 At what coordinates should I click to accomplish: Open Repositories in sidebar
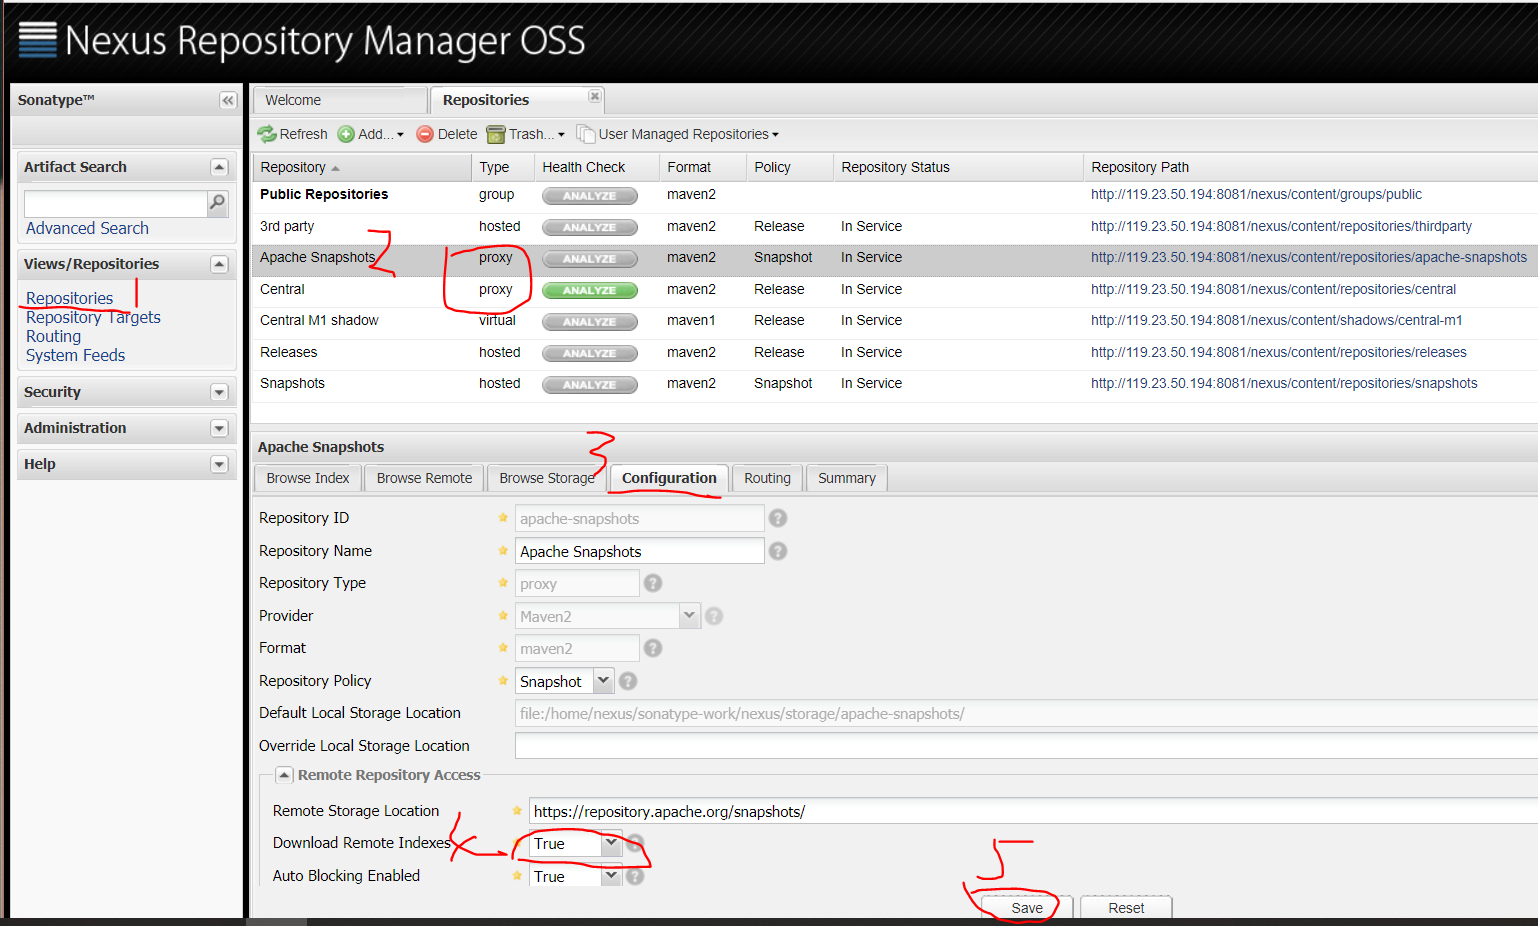pos(69,298)
